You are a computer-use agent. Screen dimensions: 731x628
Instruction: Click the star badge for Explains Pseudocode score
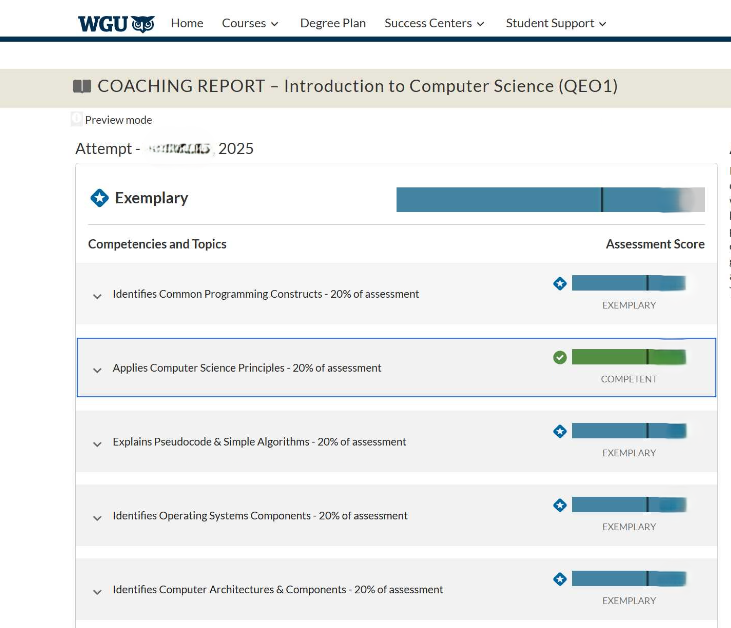pyautogui.click(x=560, y=431)
